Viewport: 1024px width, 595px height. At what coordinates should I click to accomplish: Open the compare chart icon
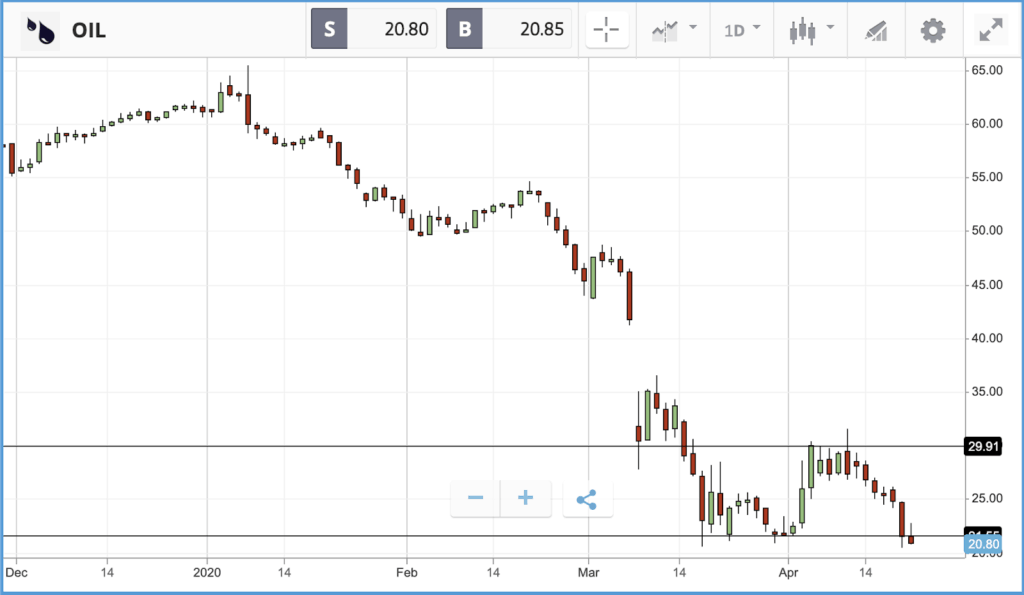(x=665, y=31)
